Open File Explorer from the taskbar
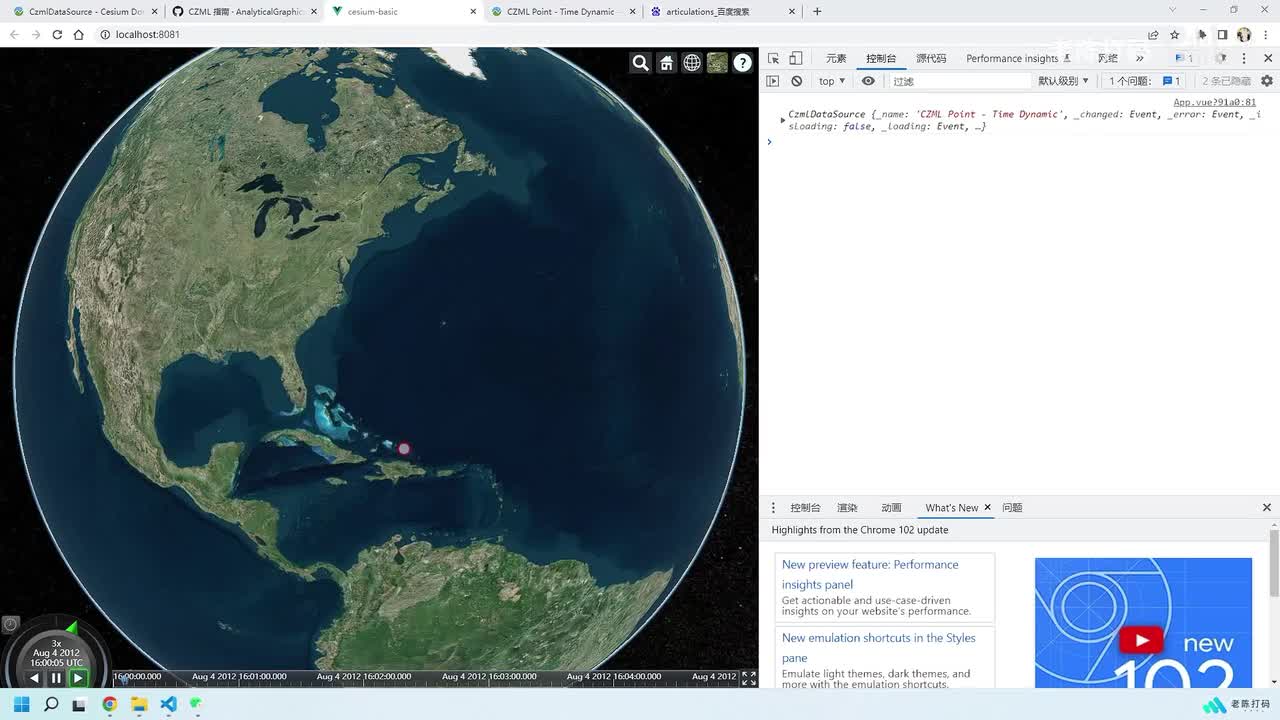This screenshot has width=1280, height=720. pos(139,705)
